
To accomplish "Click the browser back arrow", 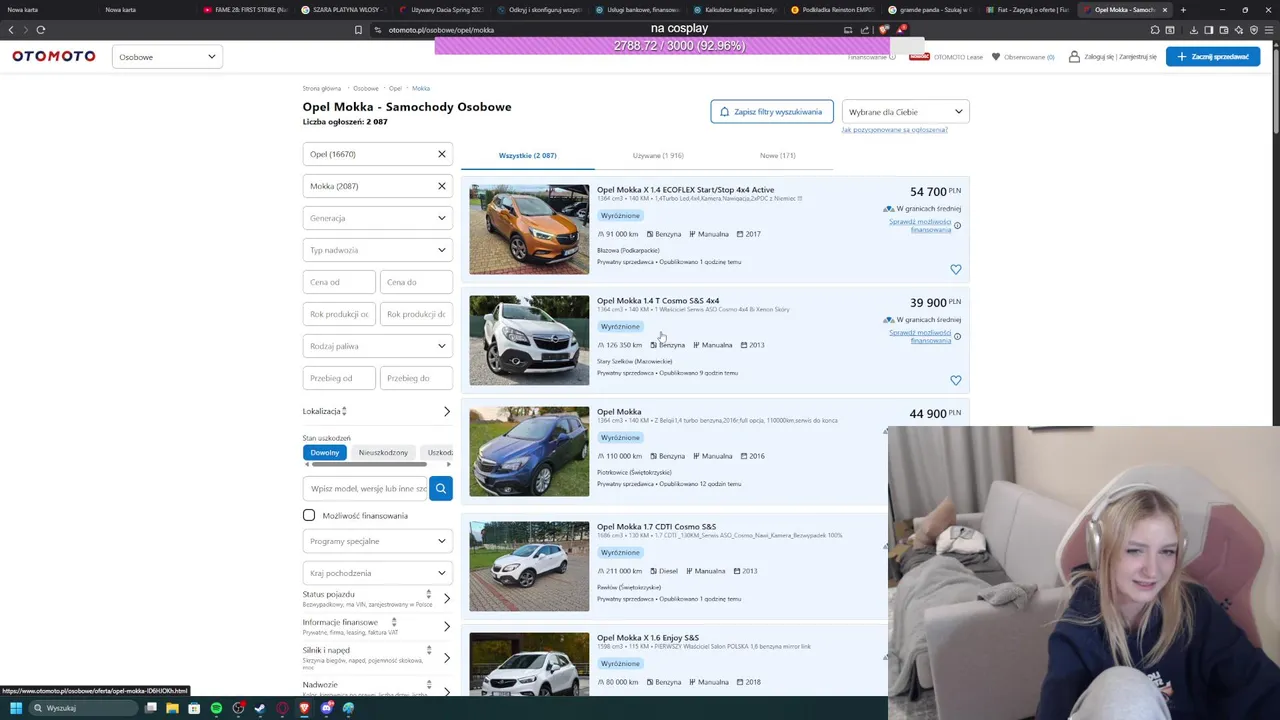I will pyautogui.click(x=11, y=30).
